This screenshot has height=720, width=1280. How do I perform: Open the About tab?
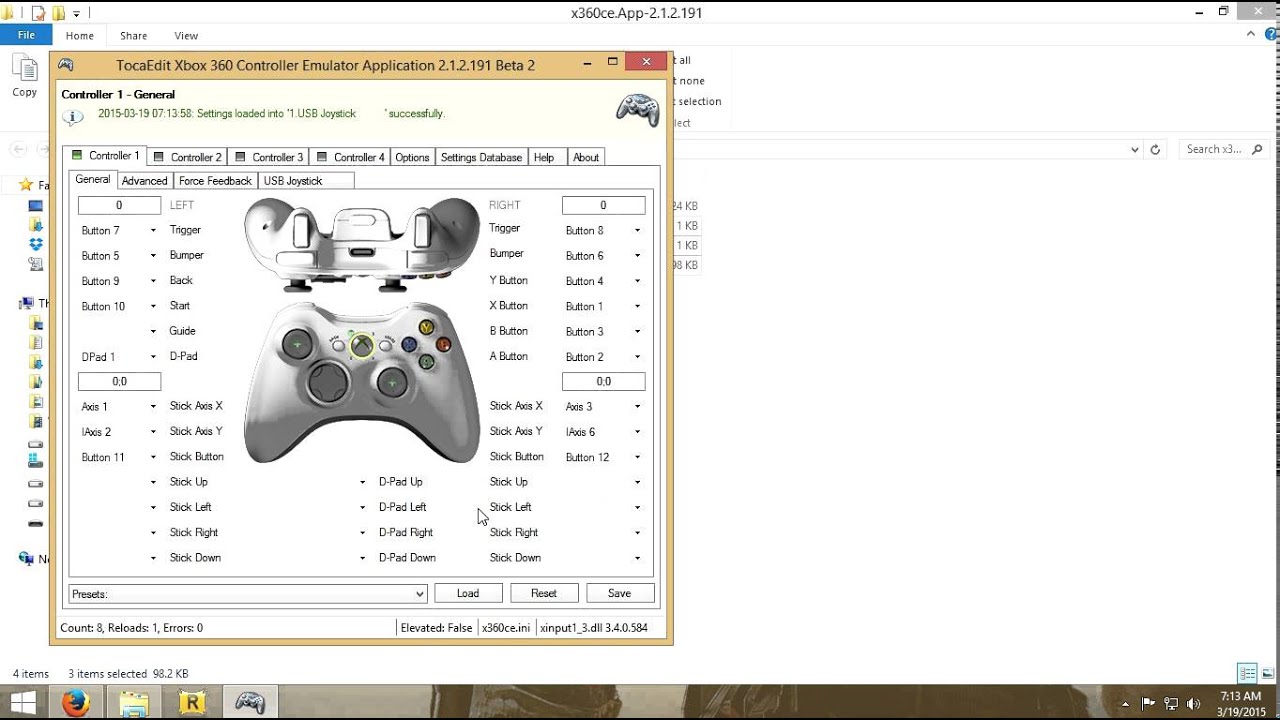586,157
